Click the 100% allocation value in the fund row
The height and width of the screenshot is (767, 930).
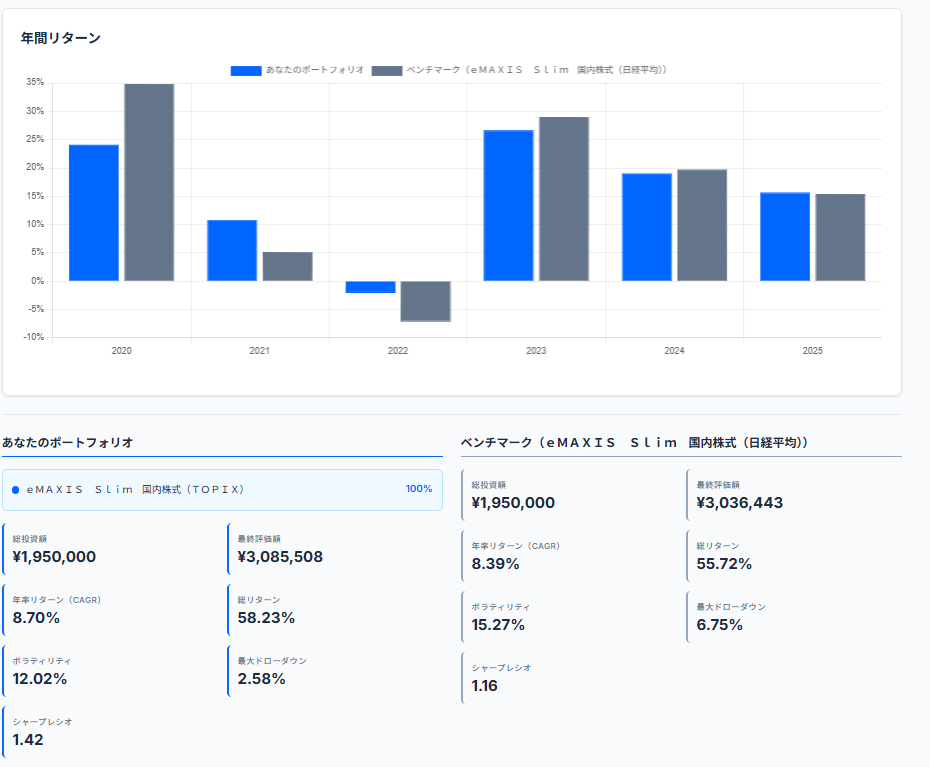[x=418, y=489]
